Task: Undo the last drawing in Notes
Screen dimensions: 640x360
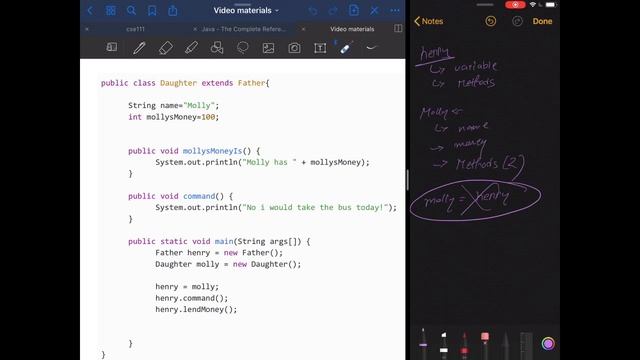Action: tap(491, 21)
